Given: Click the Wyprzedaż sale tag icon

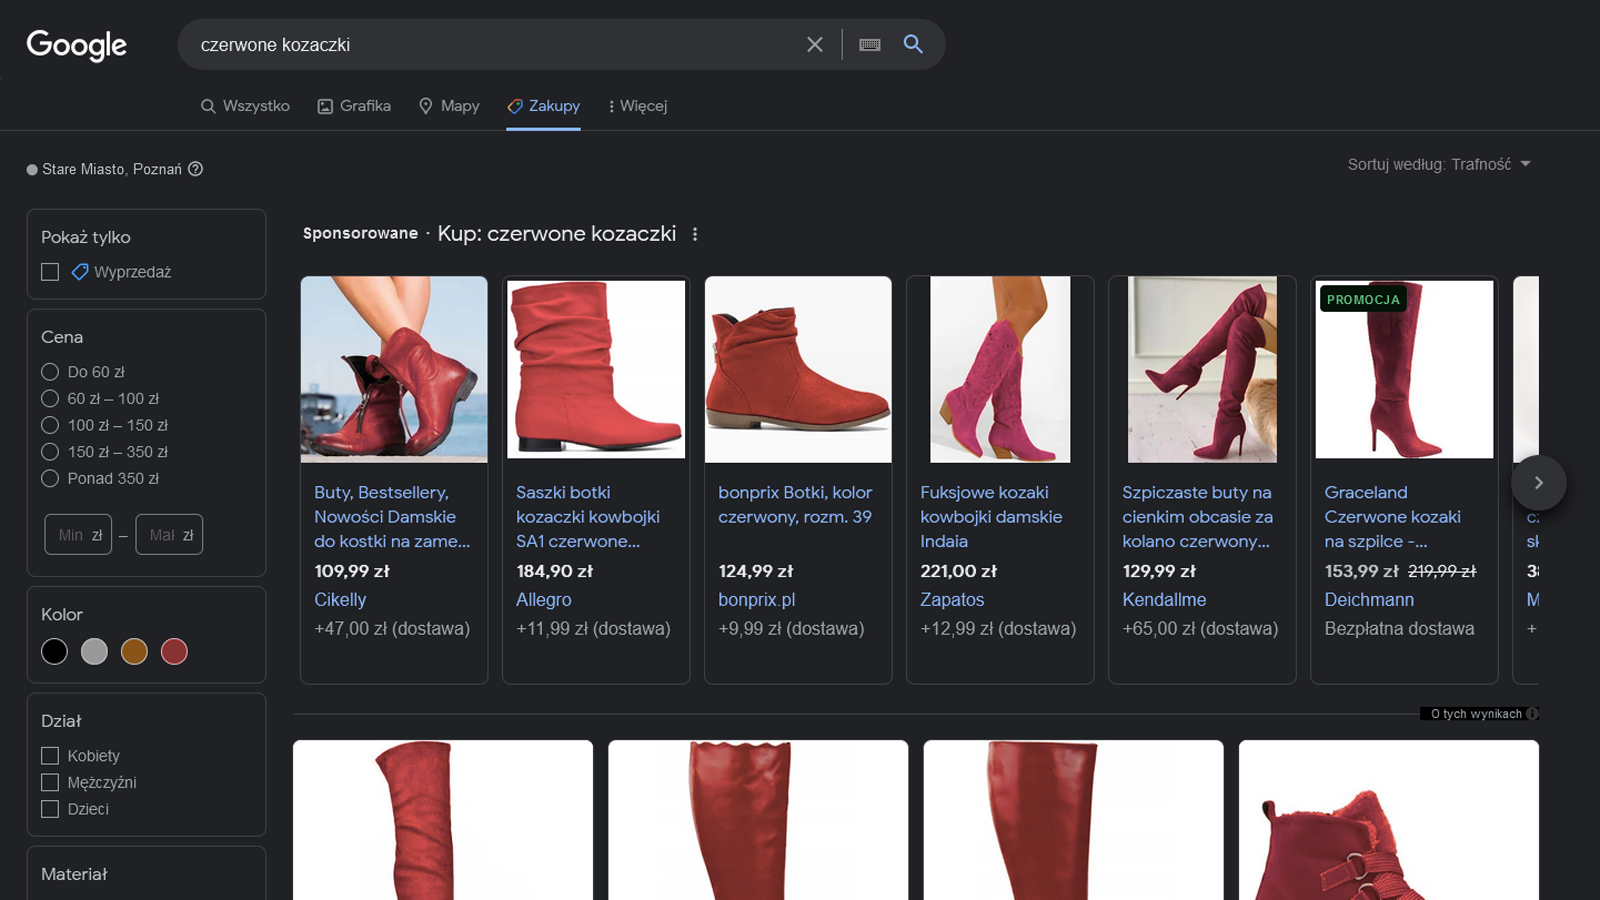Looking at the screenshot, I should (80, 272).
